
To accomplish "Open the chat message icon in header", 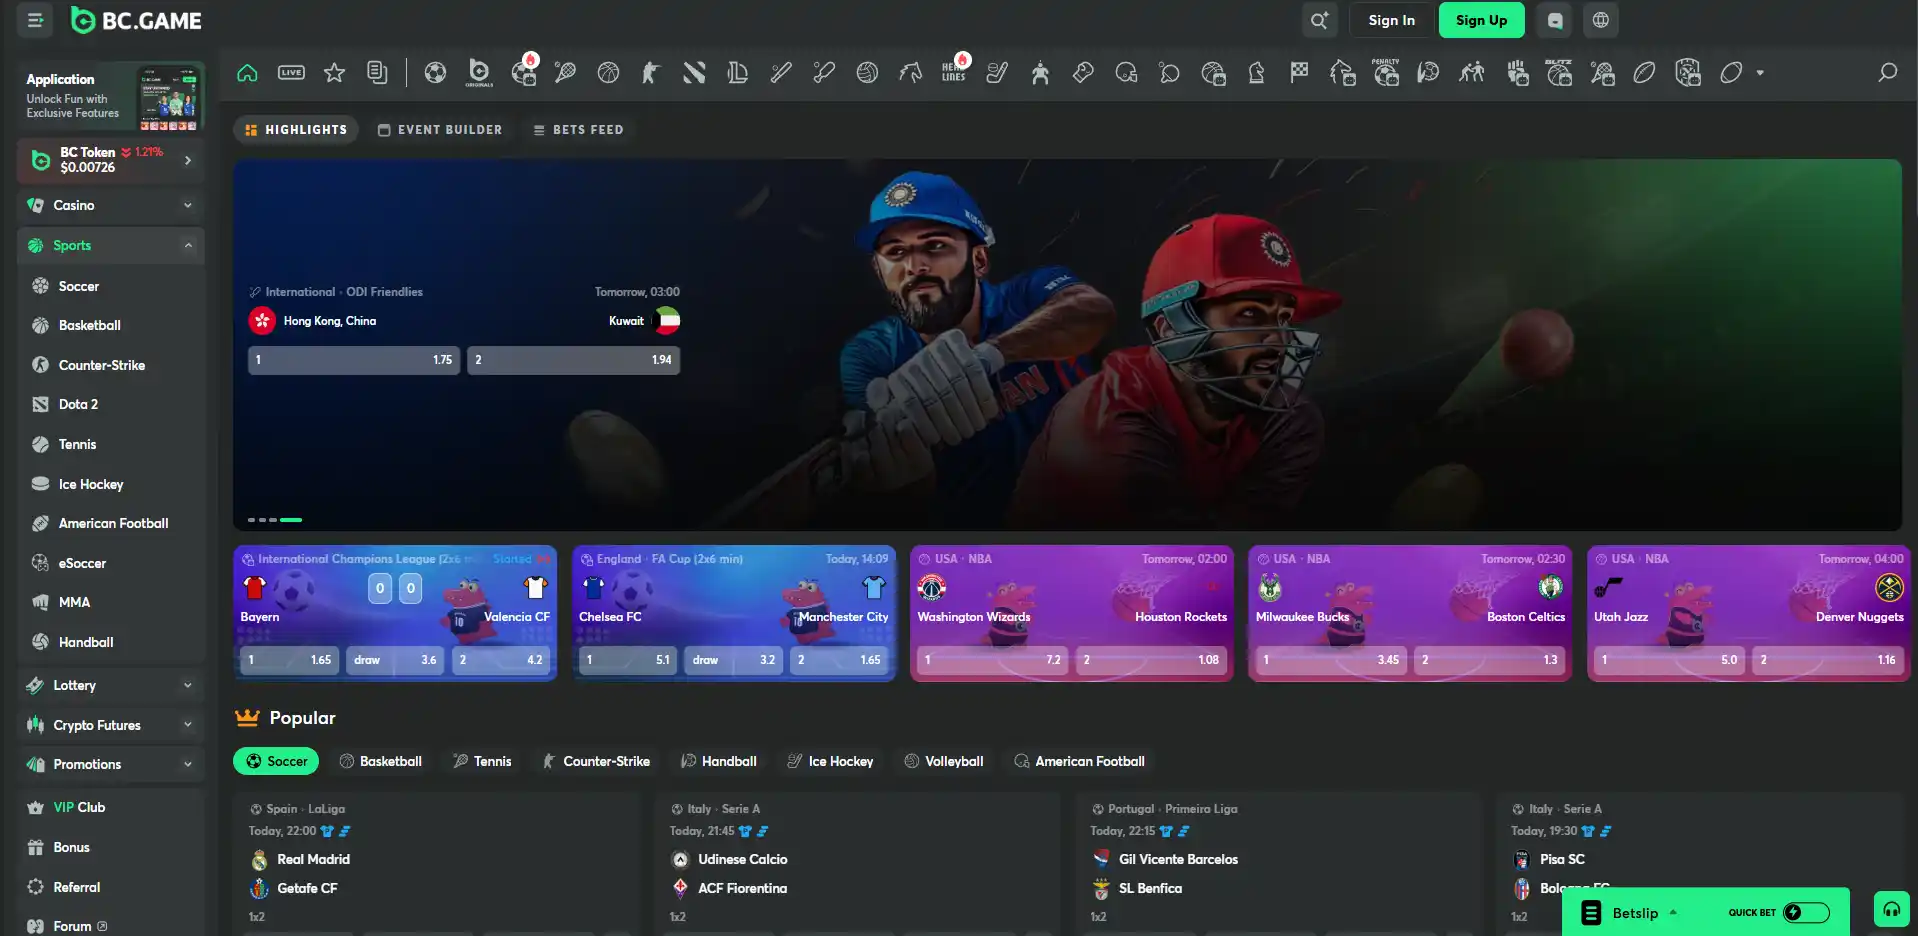I will click(x=1555, y=20).
